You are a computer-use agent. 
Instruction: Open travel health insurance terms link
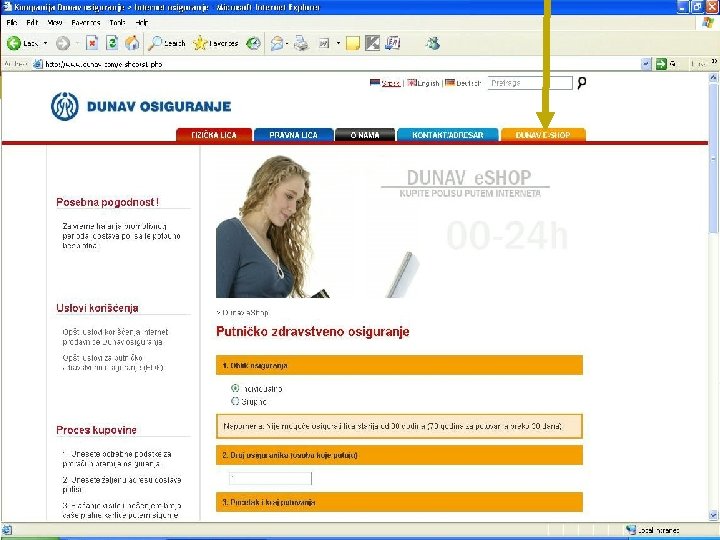113,363
